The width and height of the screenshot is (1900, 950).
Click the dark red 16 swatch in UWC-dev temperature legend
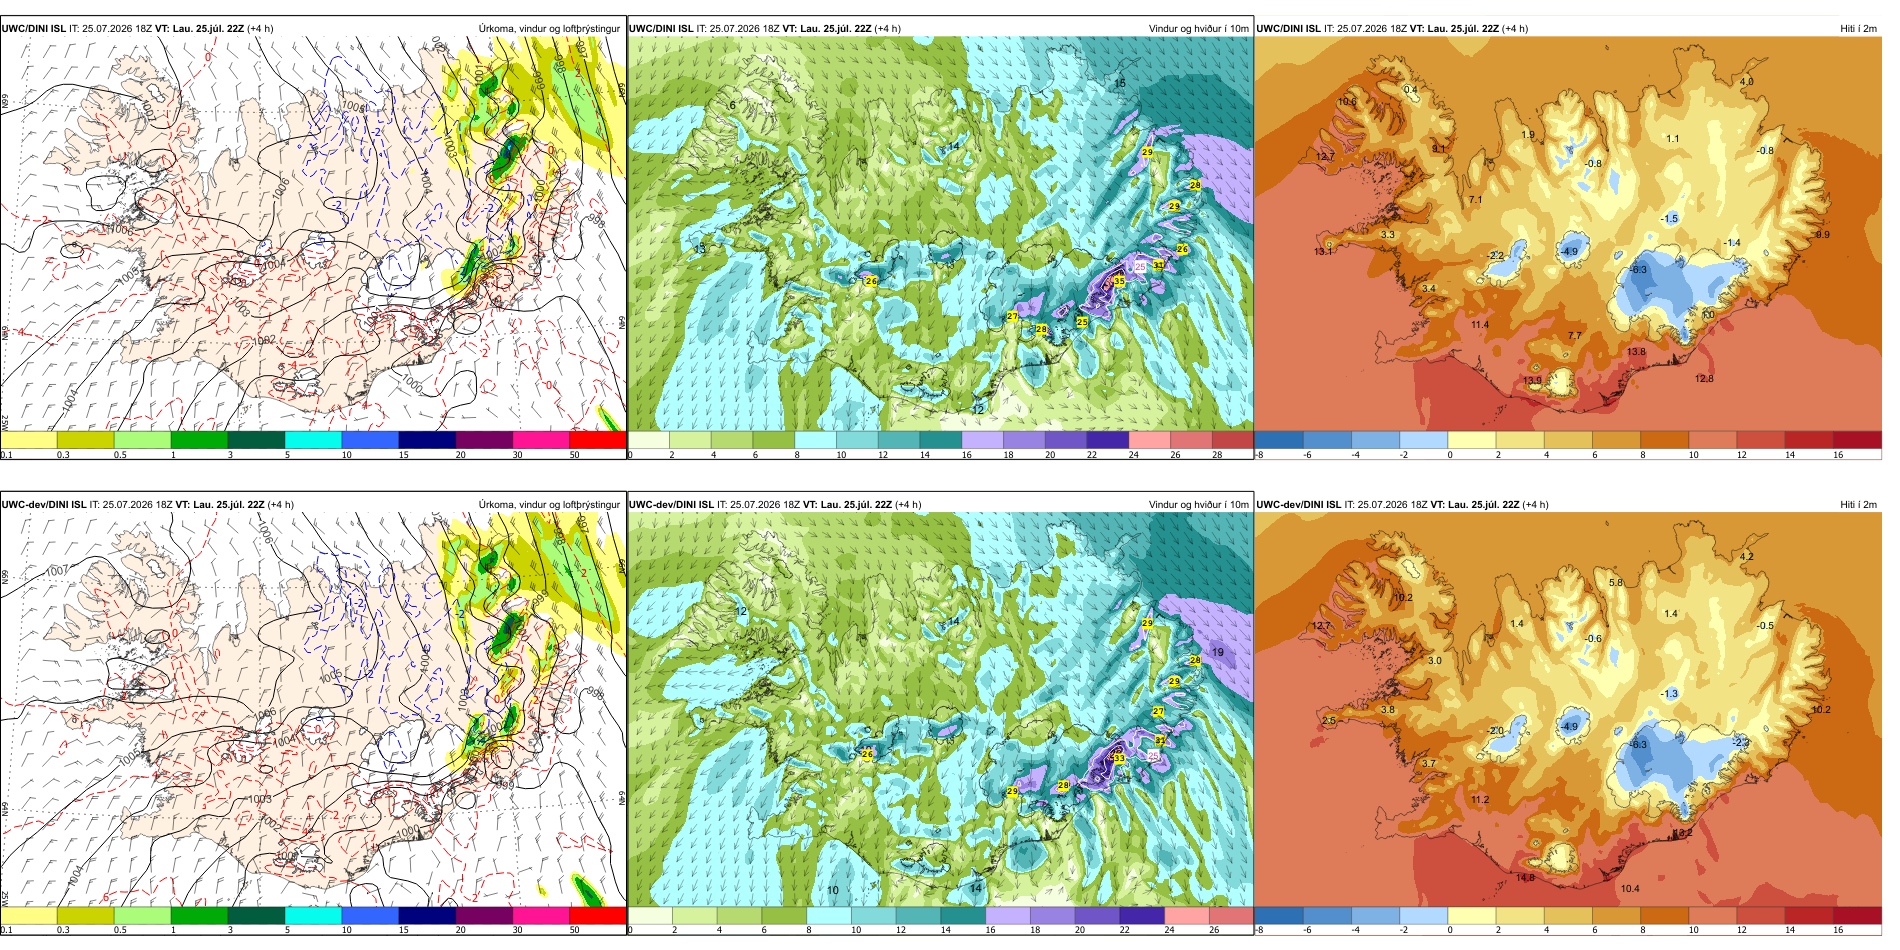click(x=1857, y=915)
